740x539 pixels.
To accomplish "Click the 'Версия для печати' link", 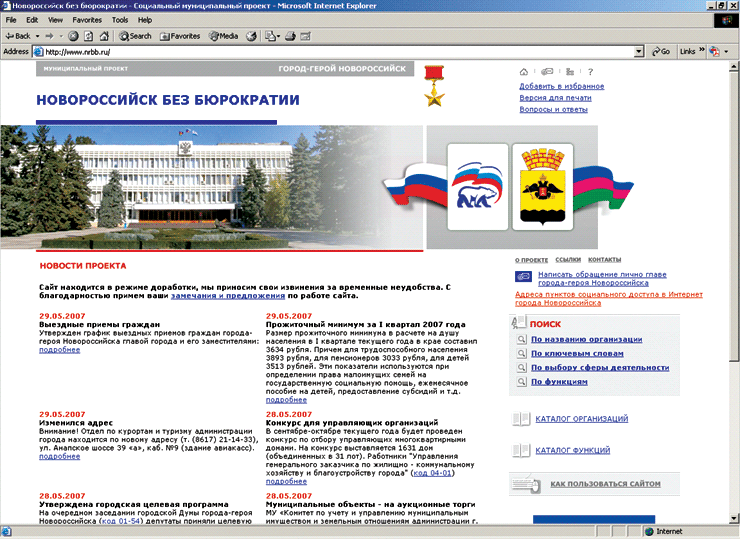I will (555, 98).
